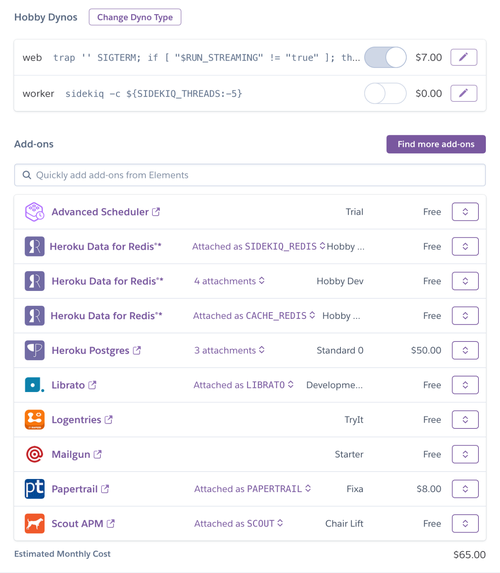
Task: Open options menu for Scout APM
Action: pos(465,524)
